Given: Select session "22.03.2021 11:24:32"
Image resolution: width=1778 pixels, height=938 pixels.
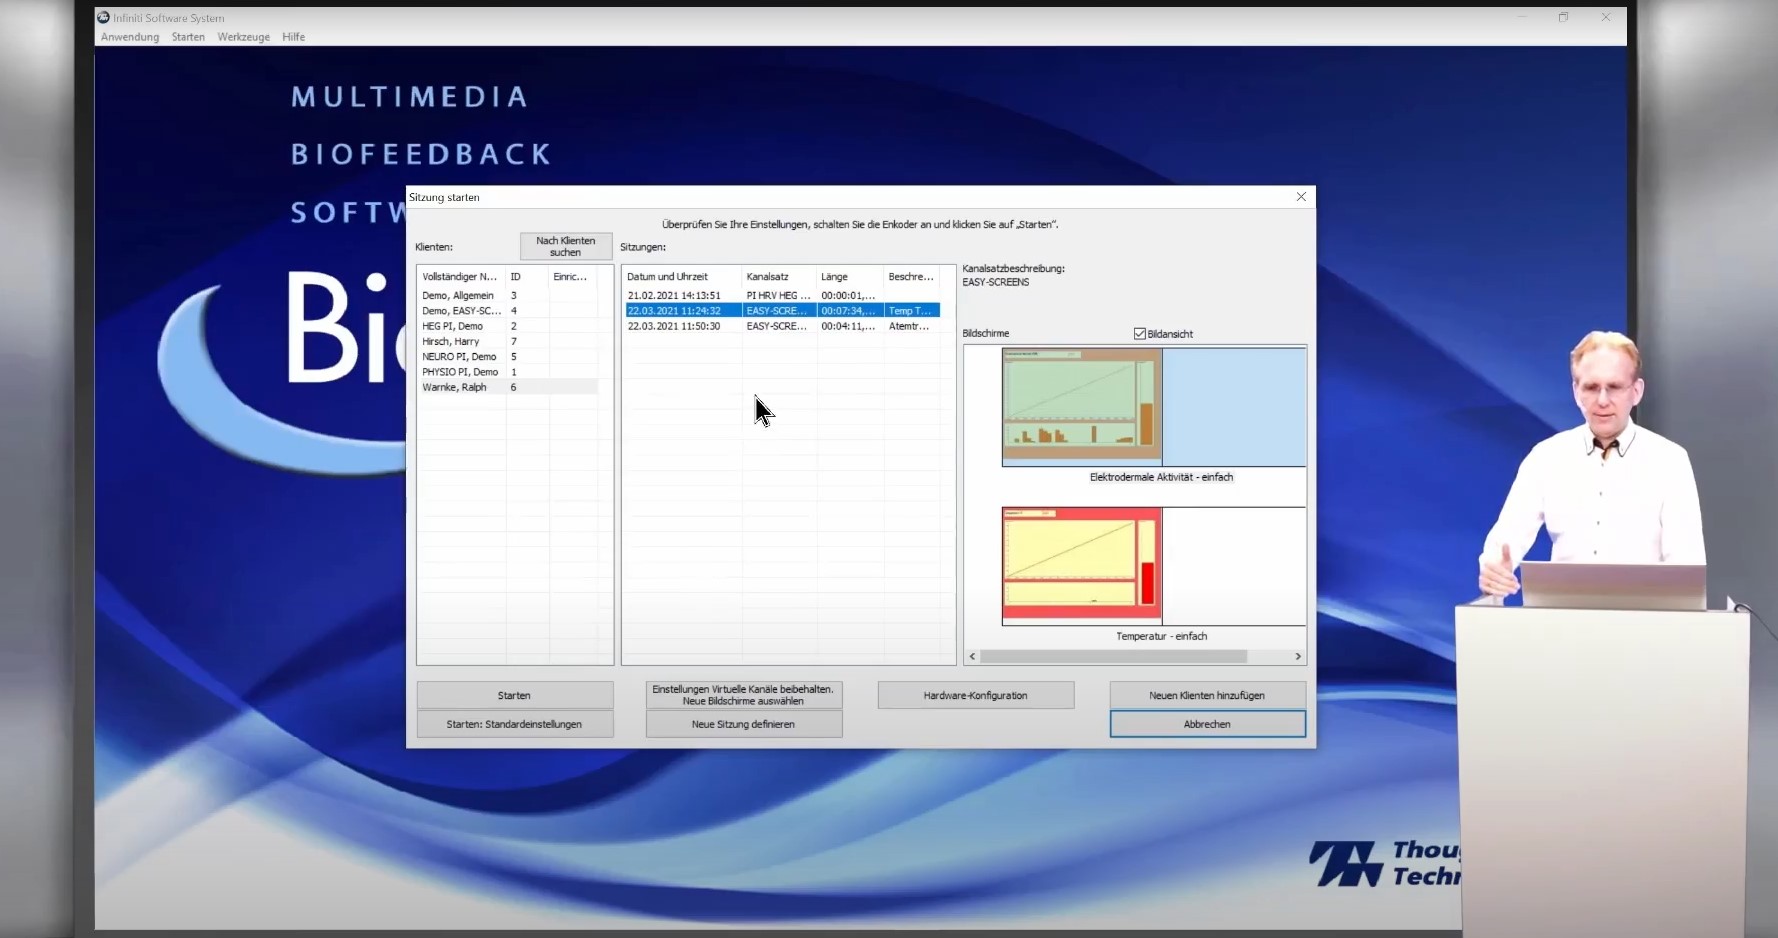Looking at the screenshot, I should (x=674, y=311).
